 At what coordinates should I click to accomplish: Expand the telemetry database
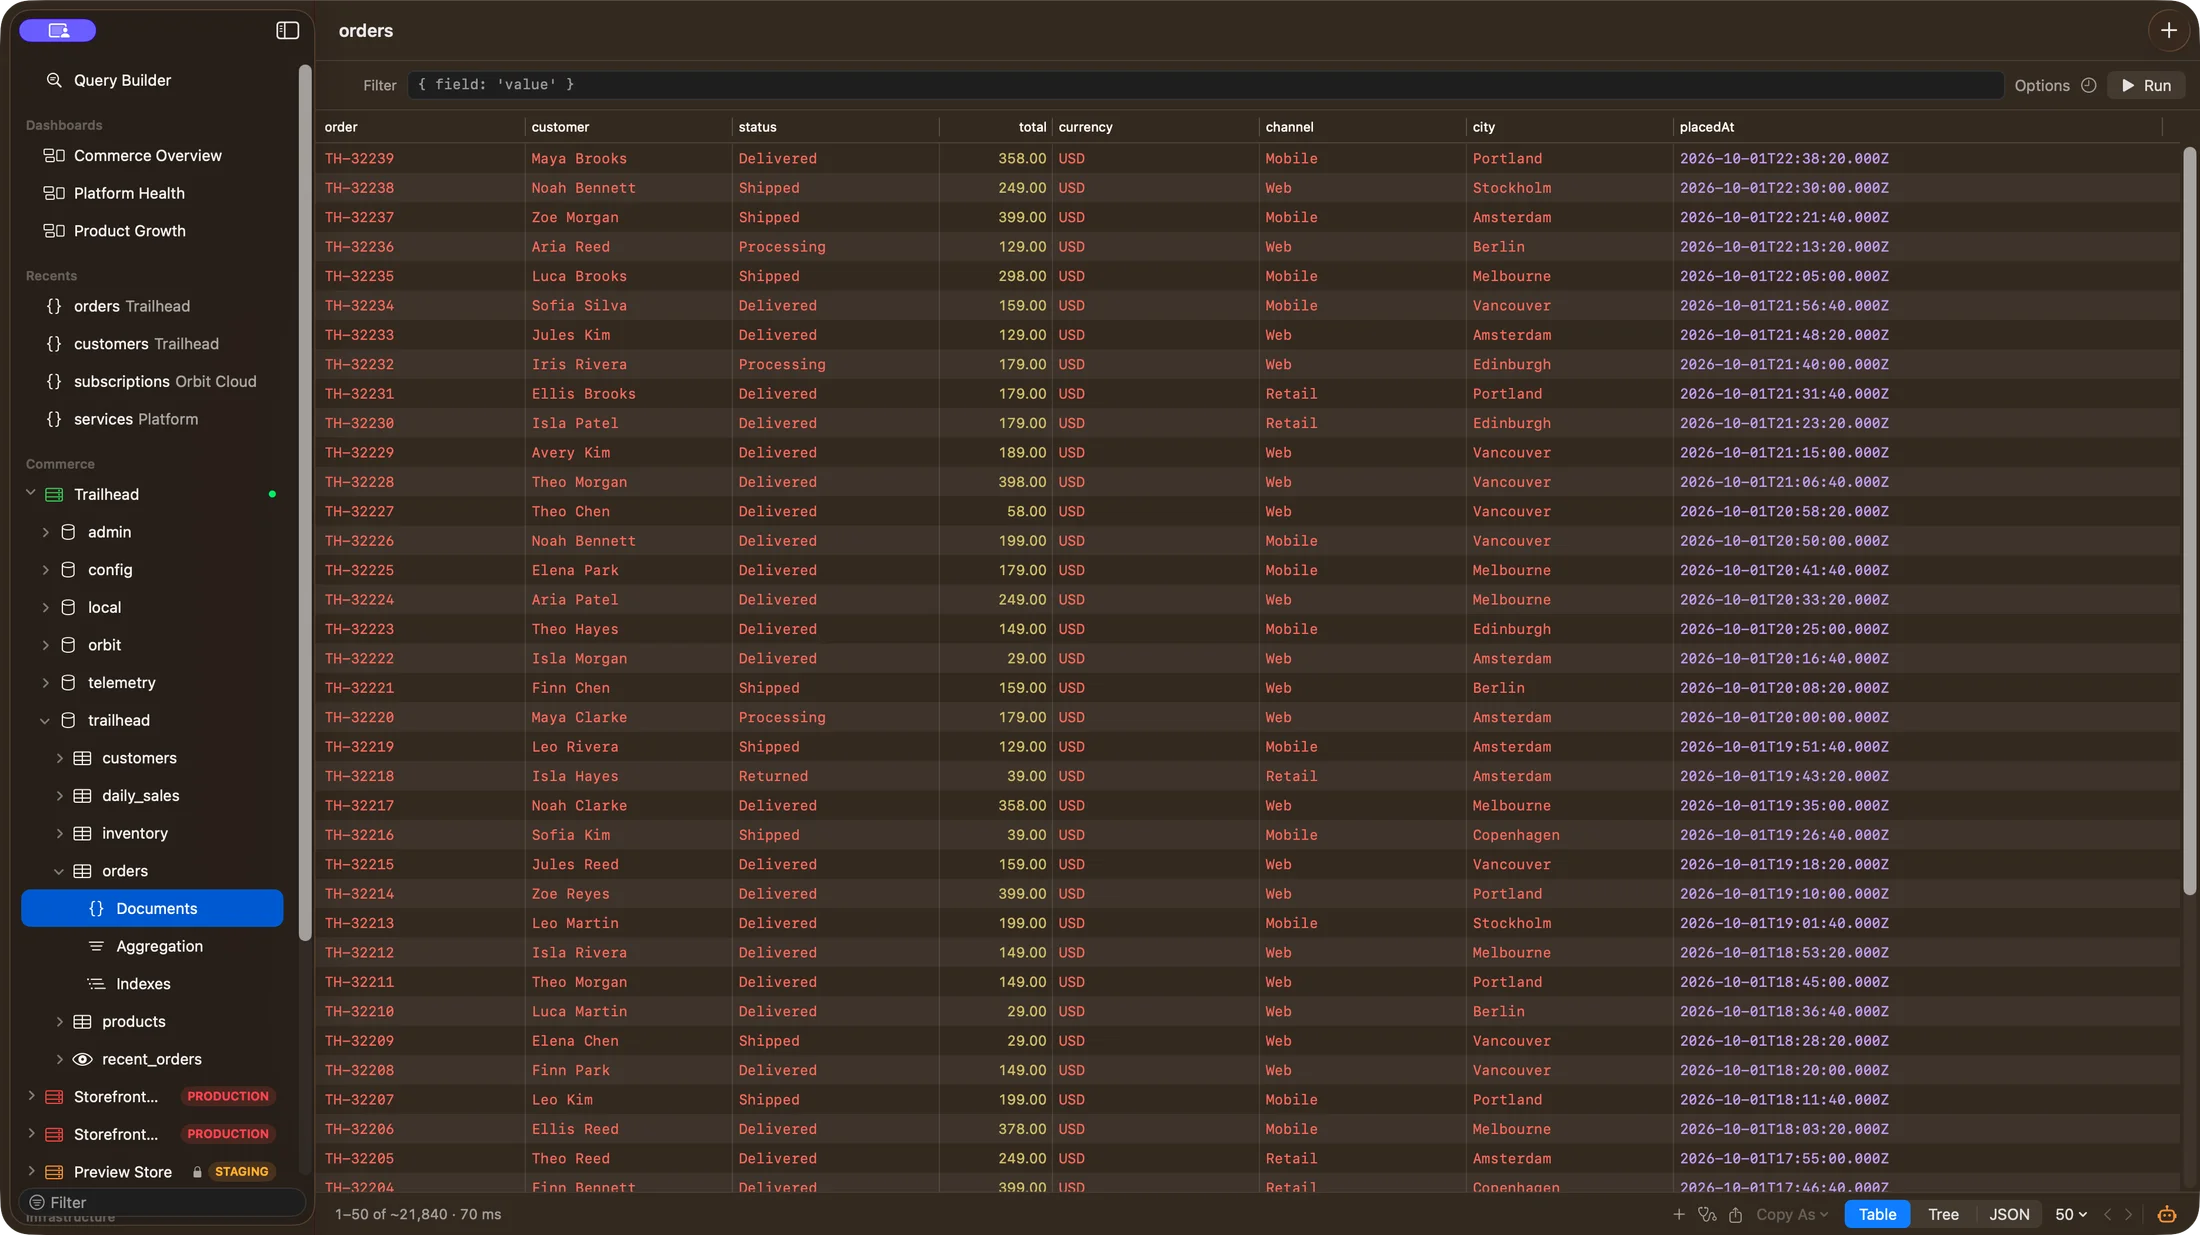(45, 683)
